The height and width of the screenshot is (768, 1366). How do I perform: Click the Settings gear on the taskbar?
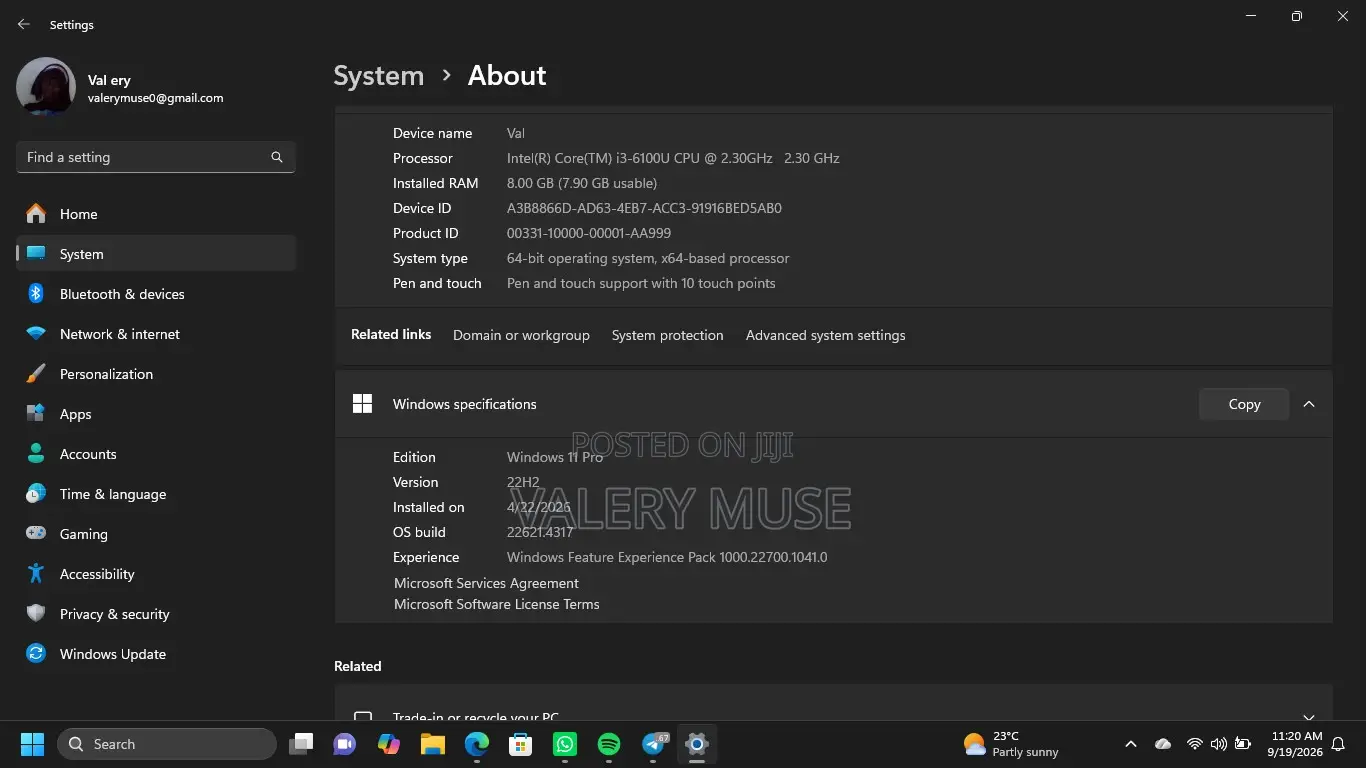pyautogui.click(x=697, y=744)
